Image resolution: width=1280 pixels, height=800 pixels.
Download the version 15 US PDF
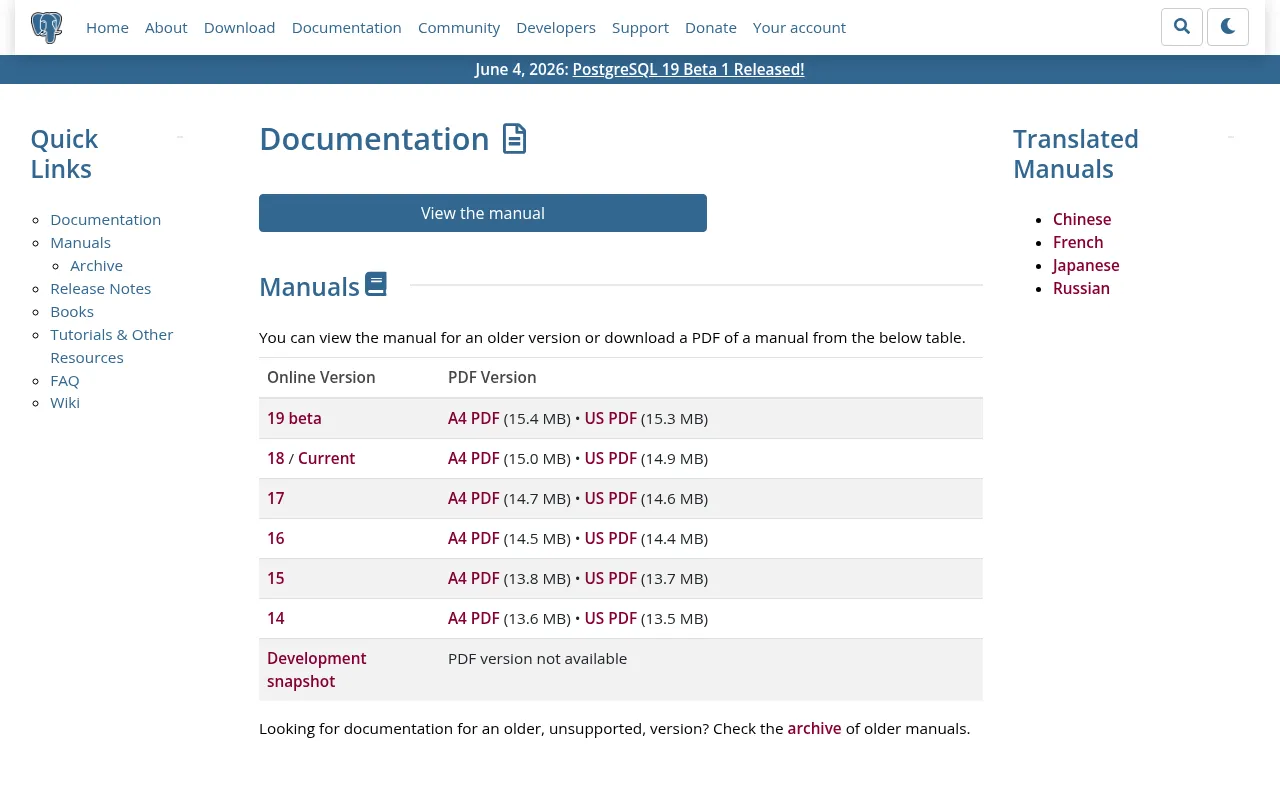tap(611, 579)
